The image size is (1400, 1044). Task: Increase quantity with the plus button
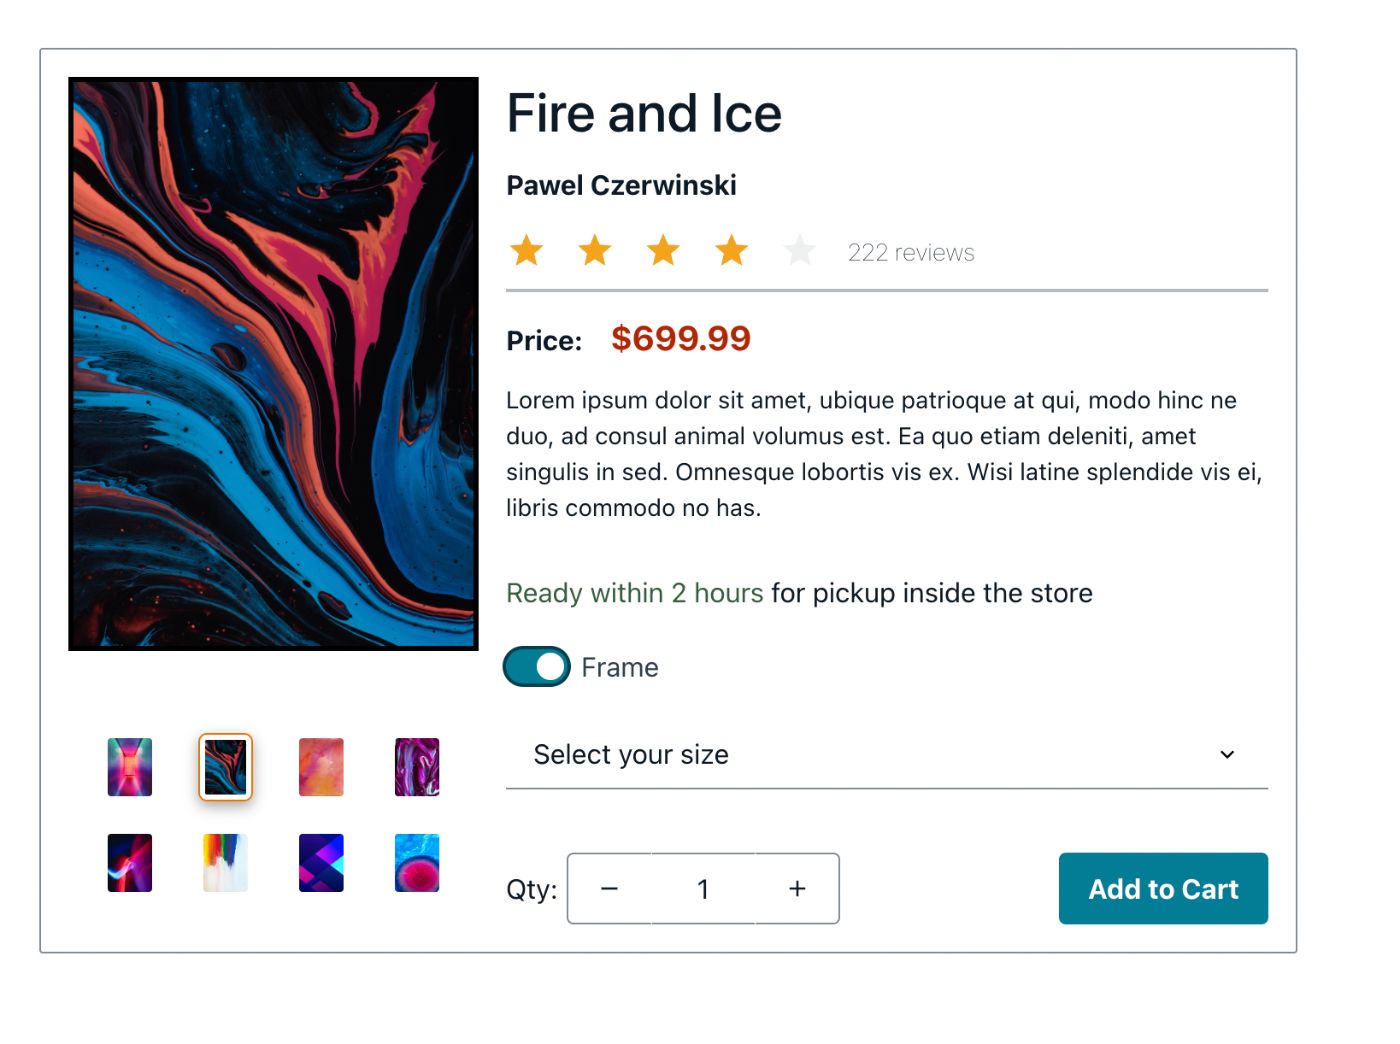797,888
